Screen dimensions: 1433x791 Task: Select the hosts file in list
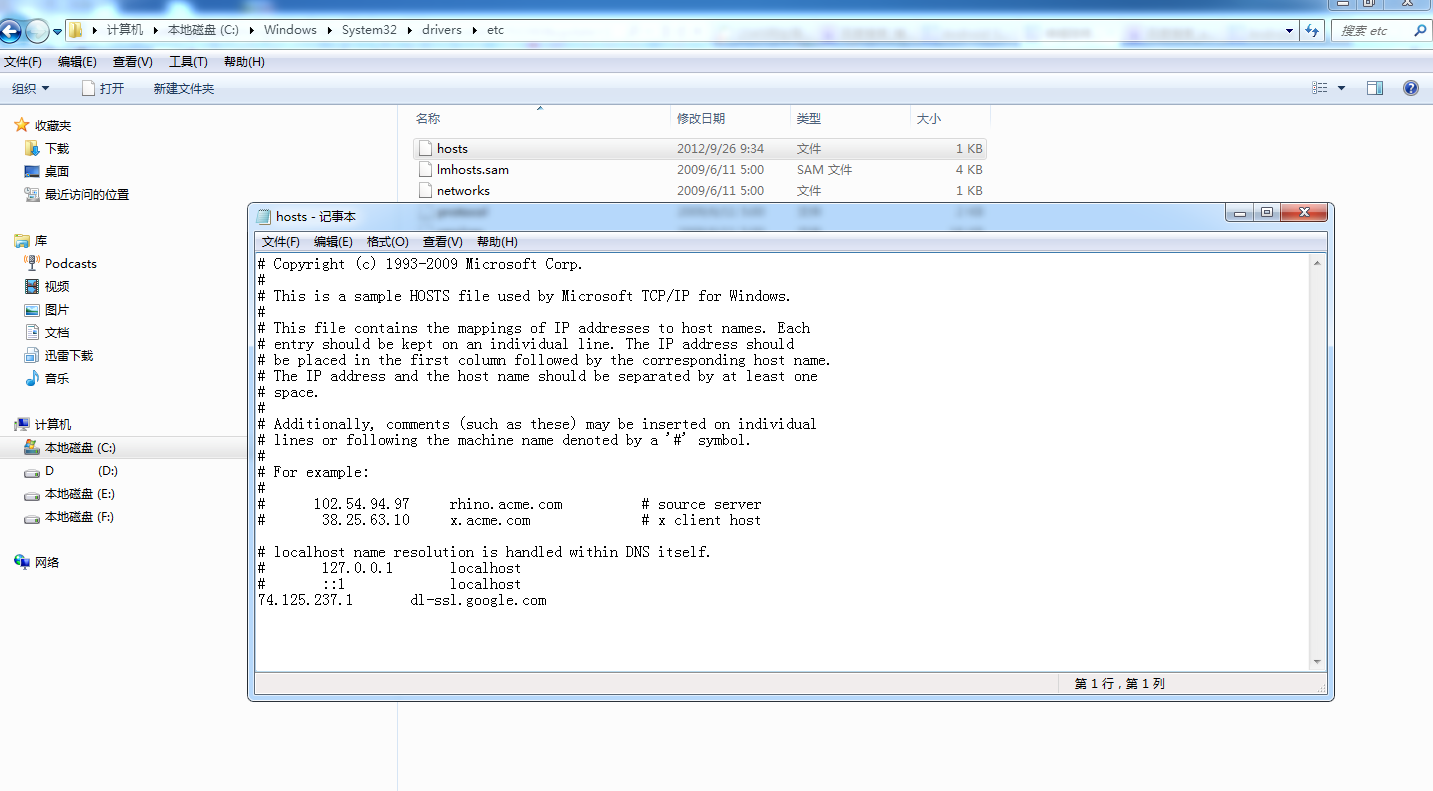tap(699, 148)
